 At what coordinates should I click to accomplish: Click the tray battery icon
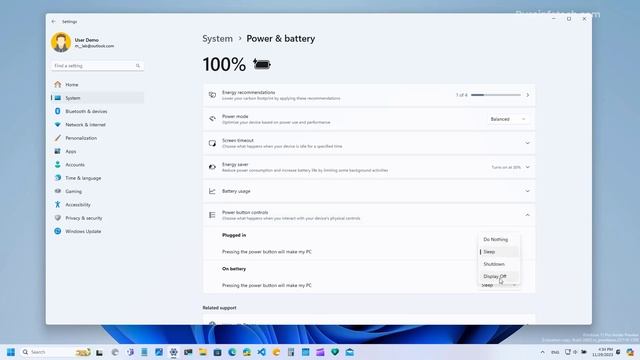click(x=584, y=352)
